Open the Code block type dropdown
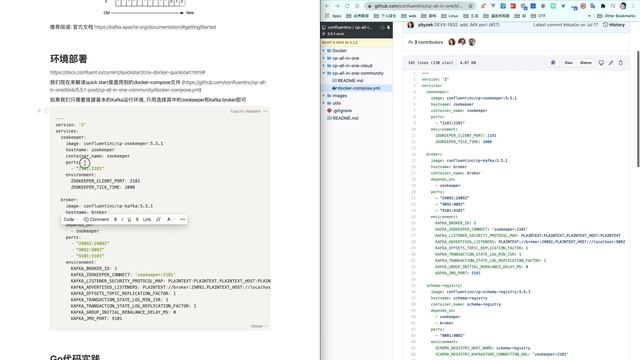 [x=70, y=220]
